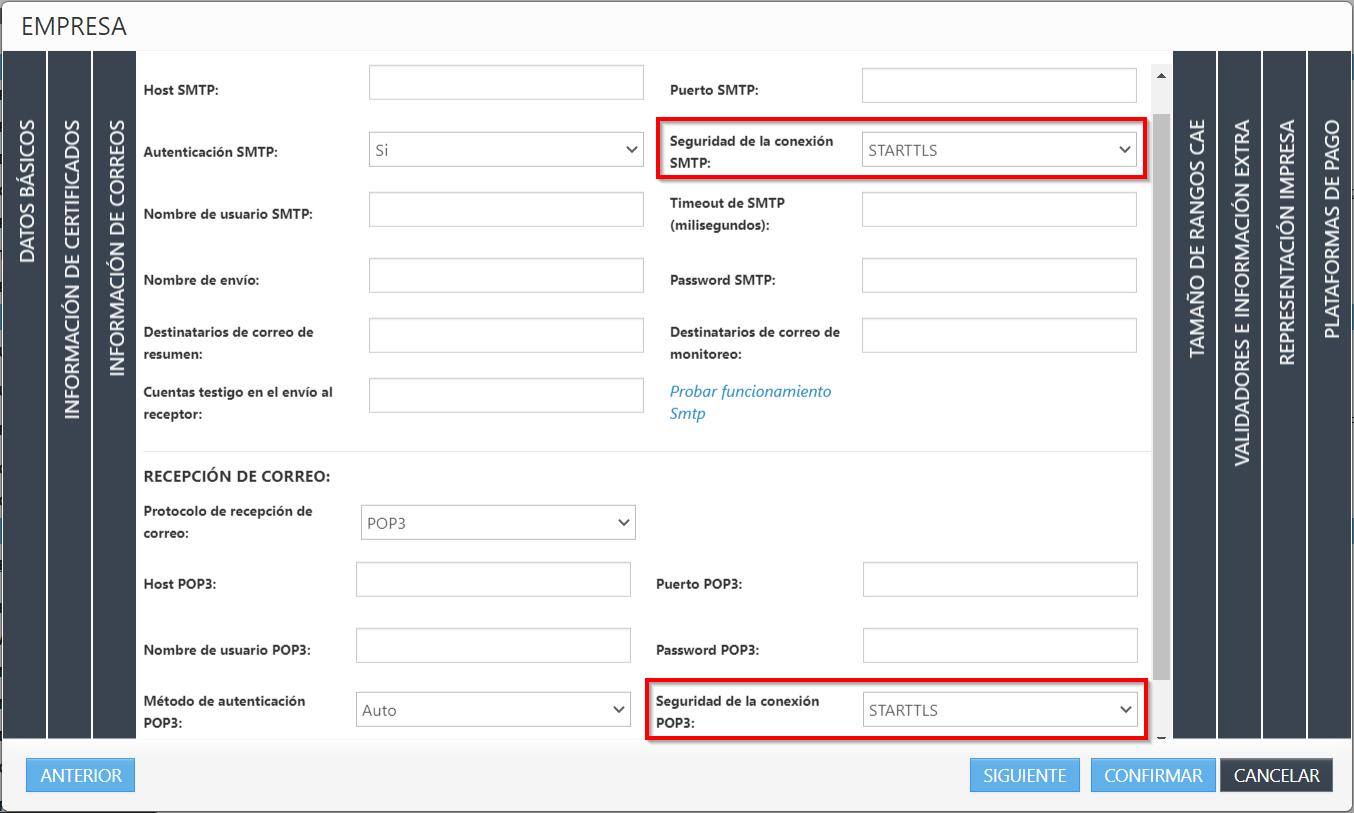Confirm the form with Confirmar button

[1153, 775]
